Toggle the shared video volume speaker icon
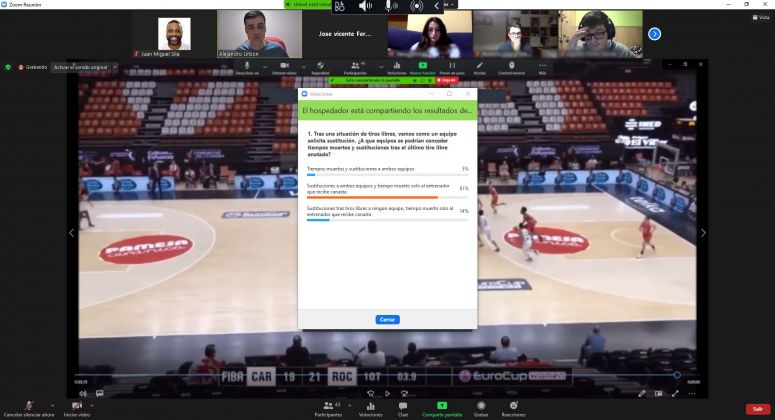The image size is (775, 420). 83,394
